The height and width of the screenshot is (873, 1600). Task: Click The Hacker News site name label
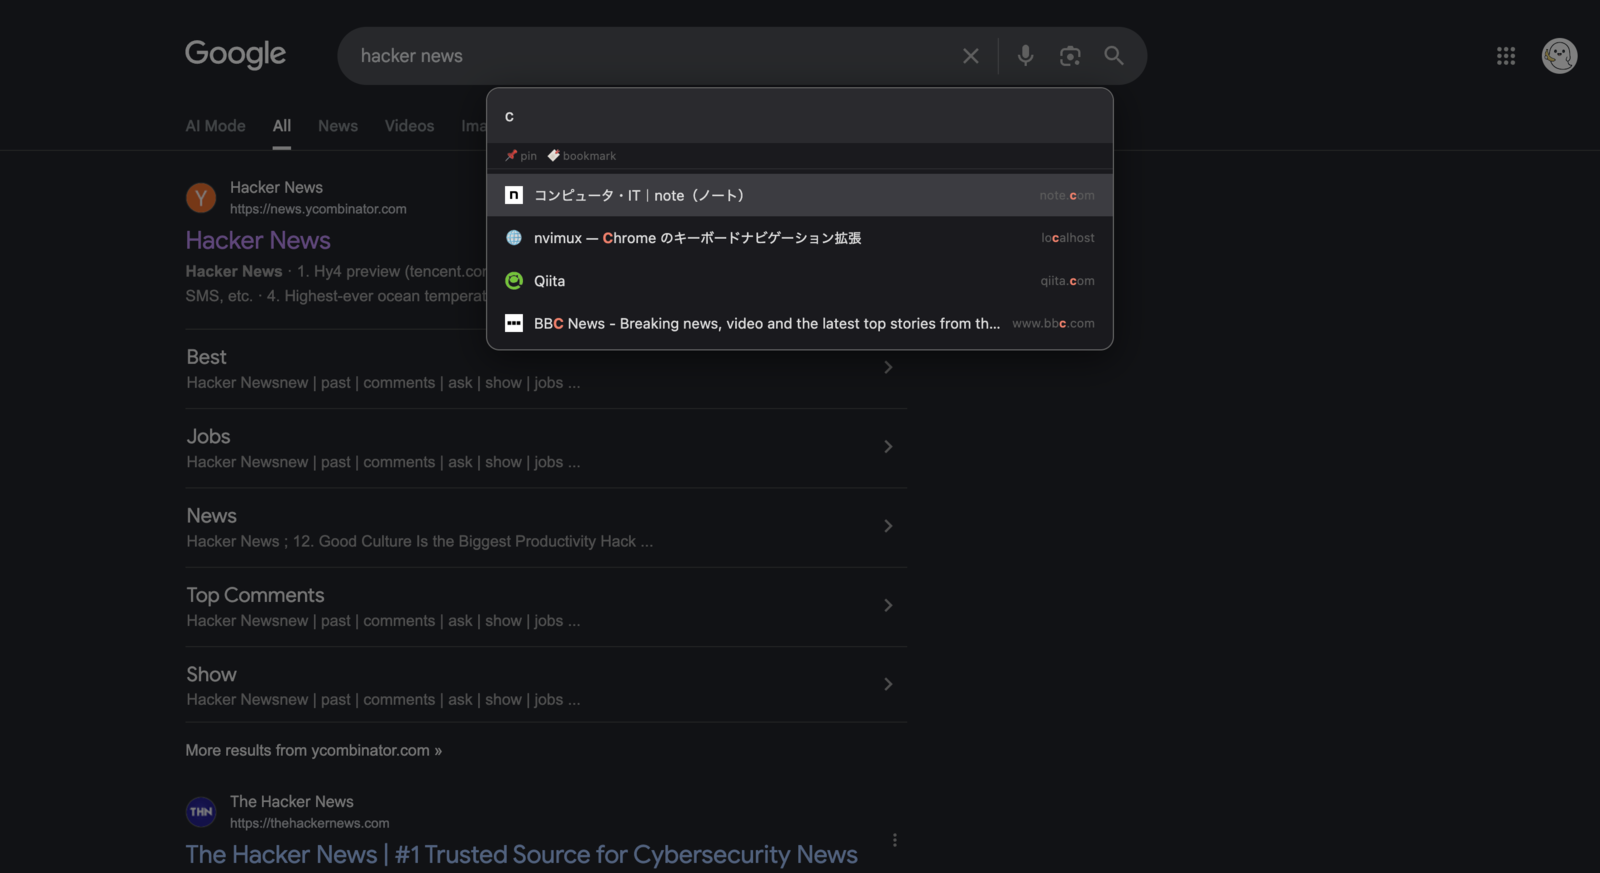[292, 801]
